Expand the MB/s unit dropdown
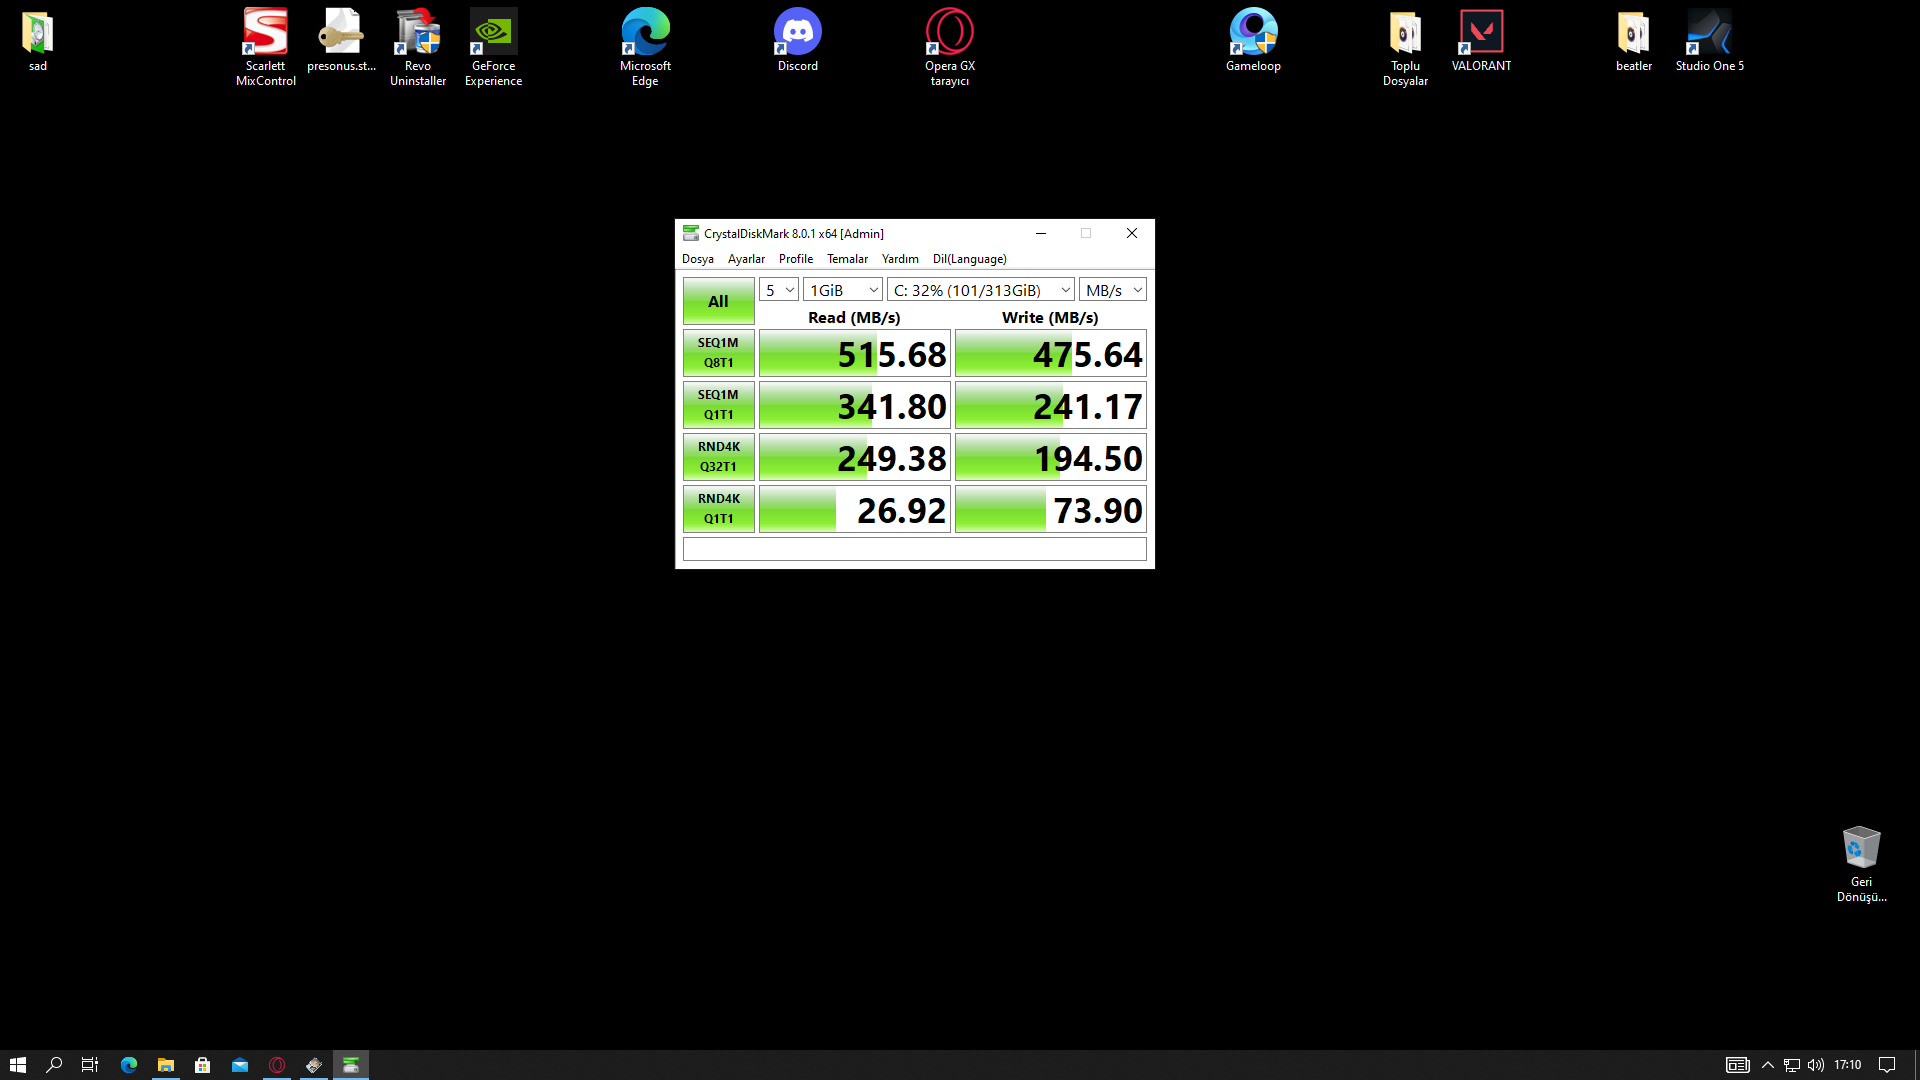1920x1080 pixels. pyautogui.click(x=1112, y=290)
